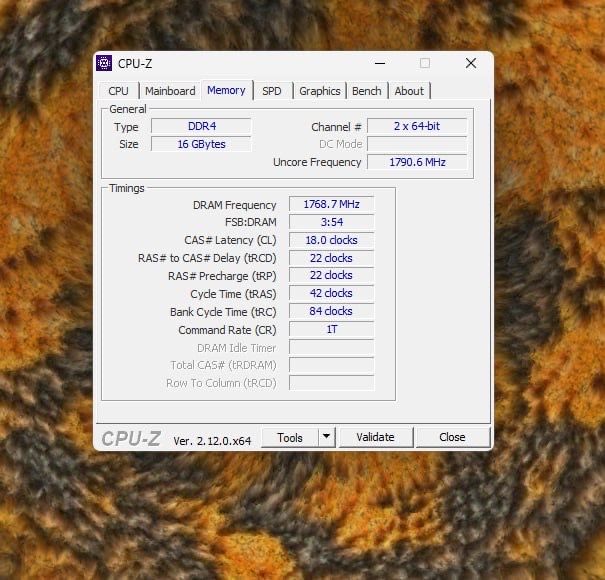Click the CAS# Latency value 18.0 clocks
Viewport: 605px width, 580px height.
(x=331, y=240)
